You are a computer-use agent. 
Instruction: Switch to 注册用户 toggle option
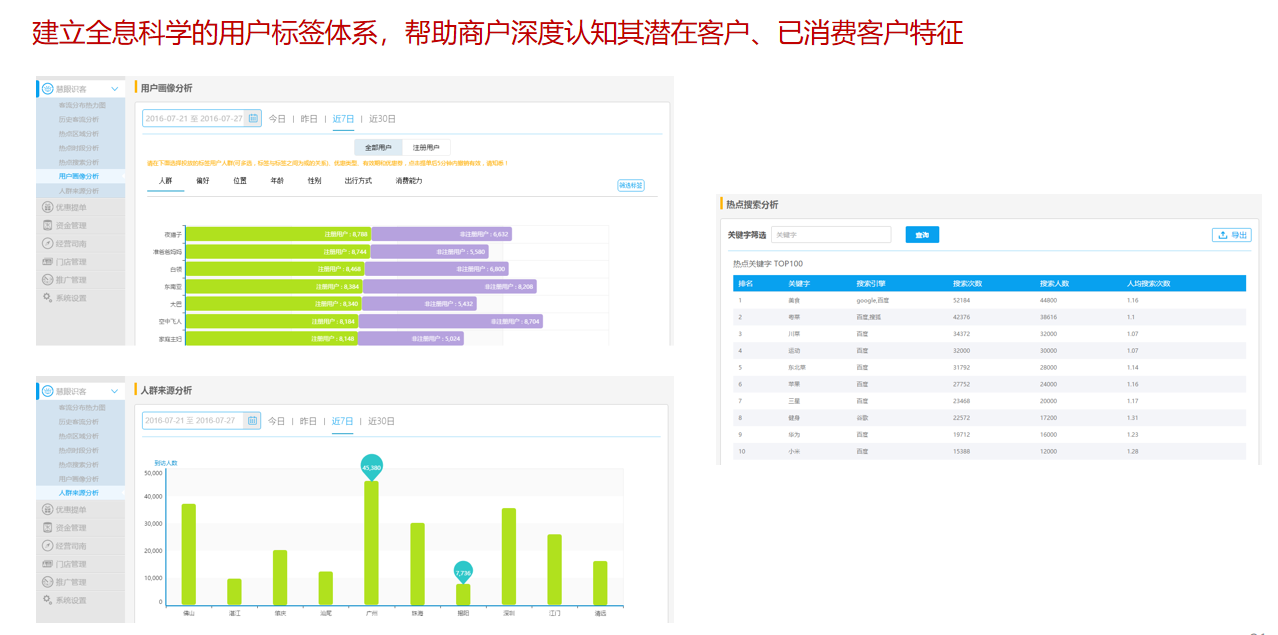tap(426, 147)
